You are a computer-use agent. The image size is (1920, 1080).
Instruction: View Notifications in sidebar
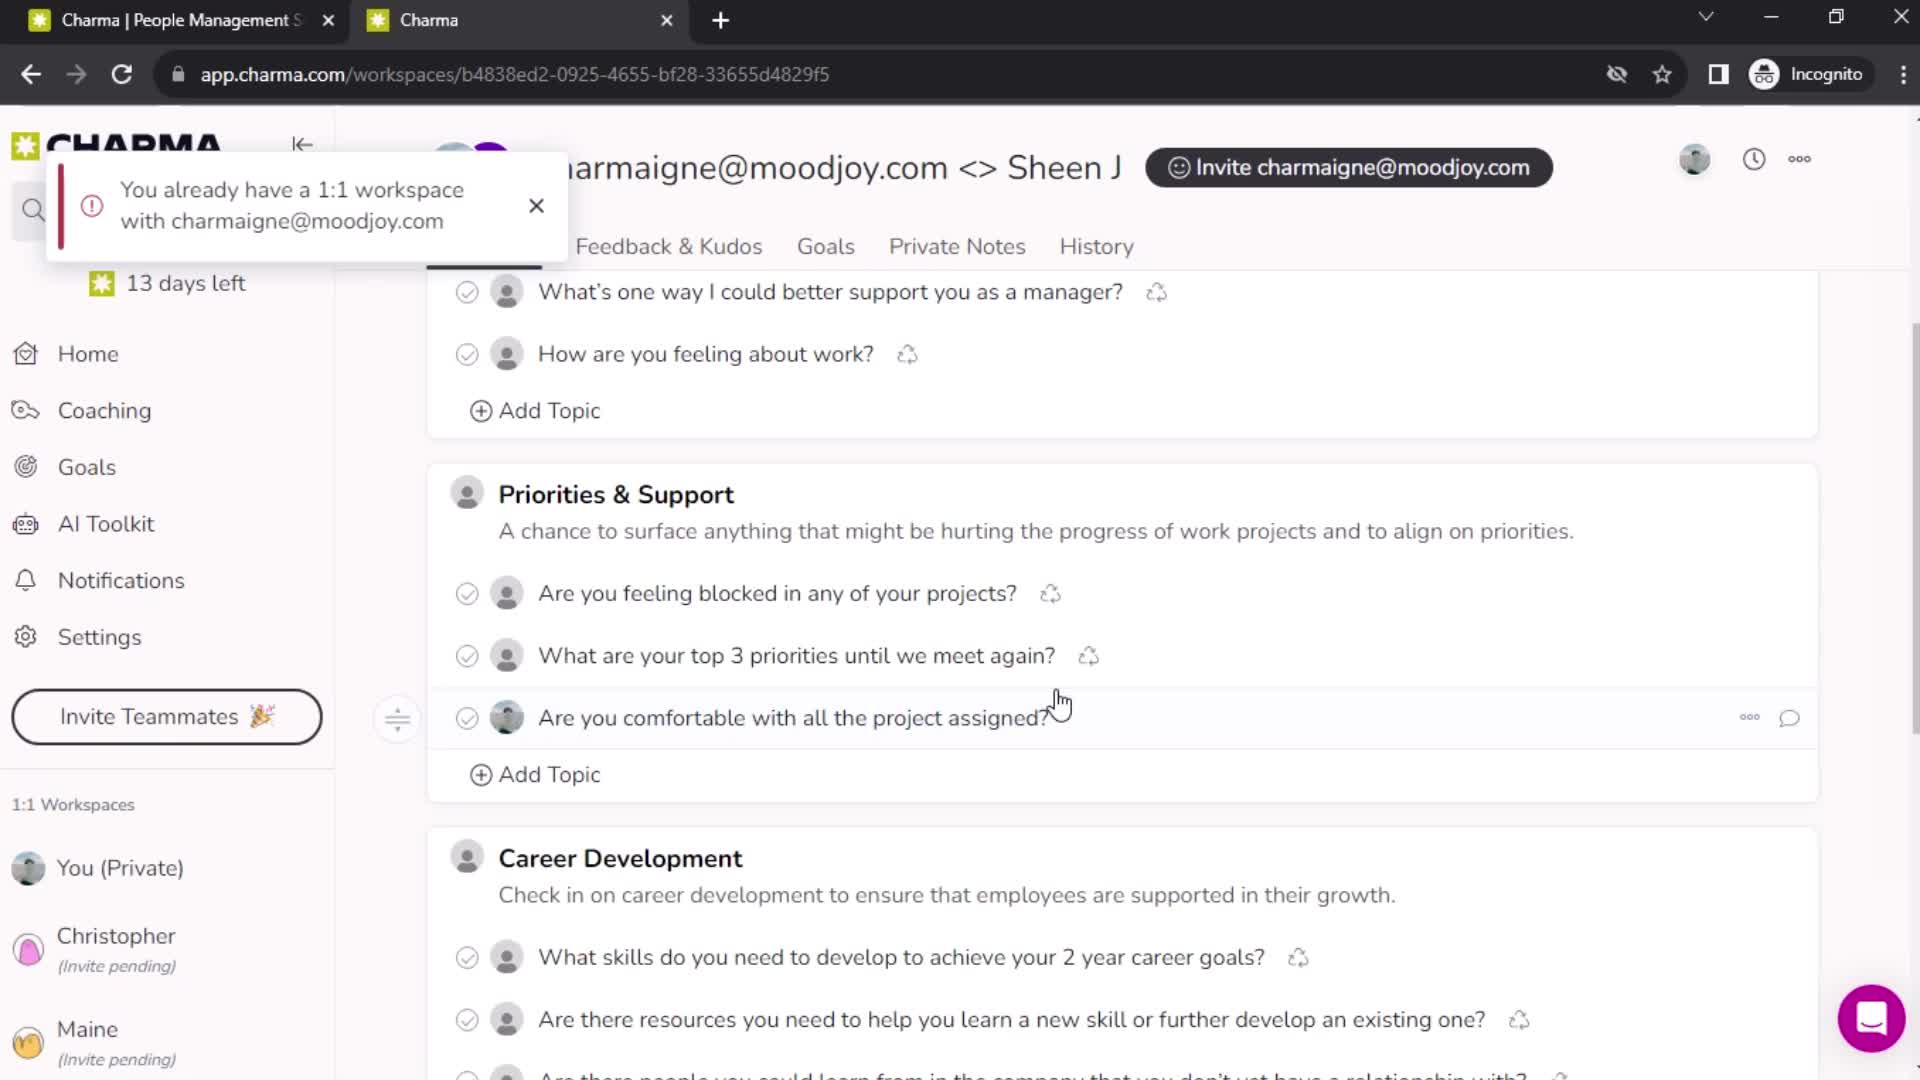[120, 581]
